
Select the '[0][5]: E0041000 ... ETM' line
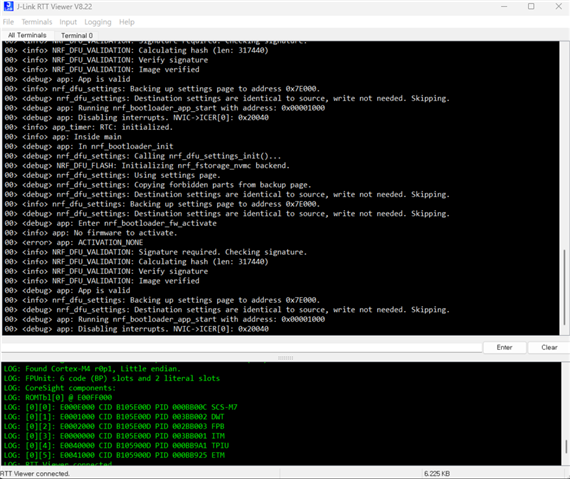point(114,455)
